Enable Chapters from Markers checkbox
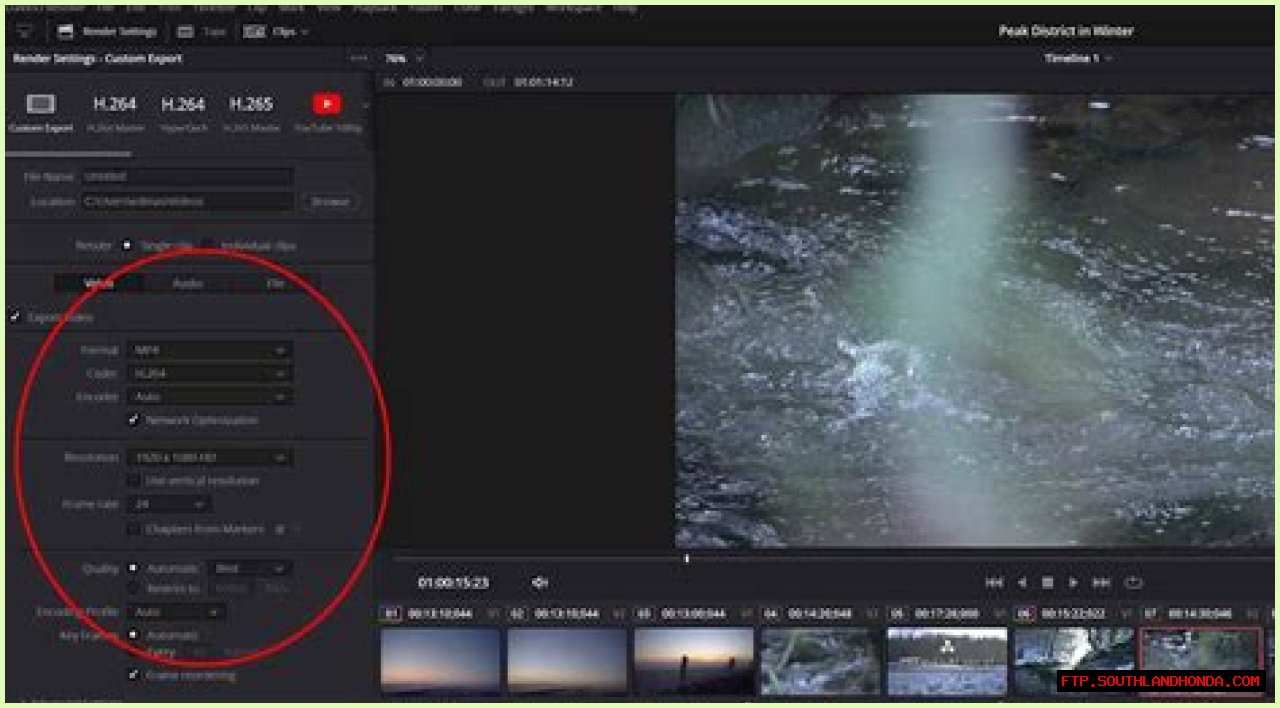This screenshot has height=708, width=1280. tap(133, 529)
